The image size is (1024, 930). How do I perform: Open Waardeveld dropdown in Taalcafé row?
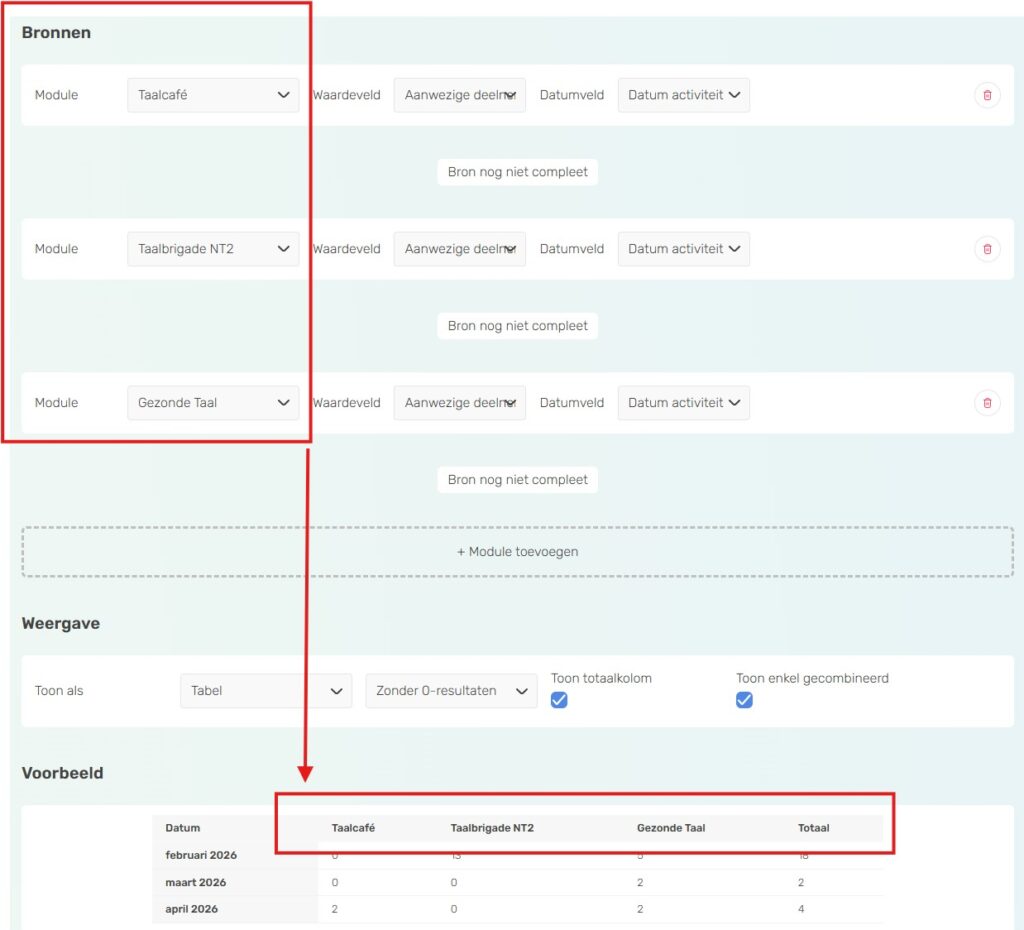coord(459,95)
